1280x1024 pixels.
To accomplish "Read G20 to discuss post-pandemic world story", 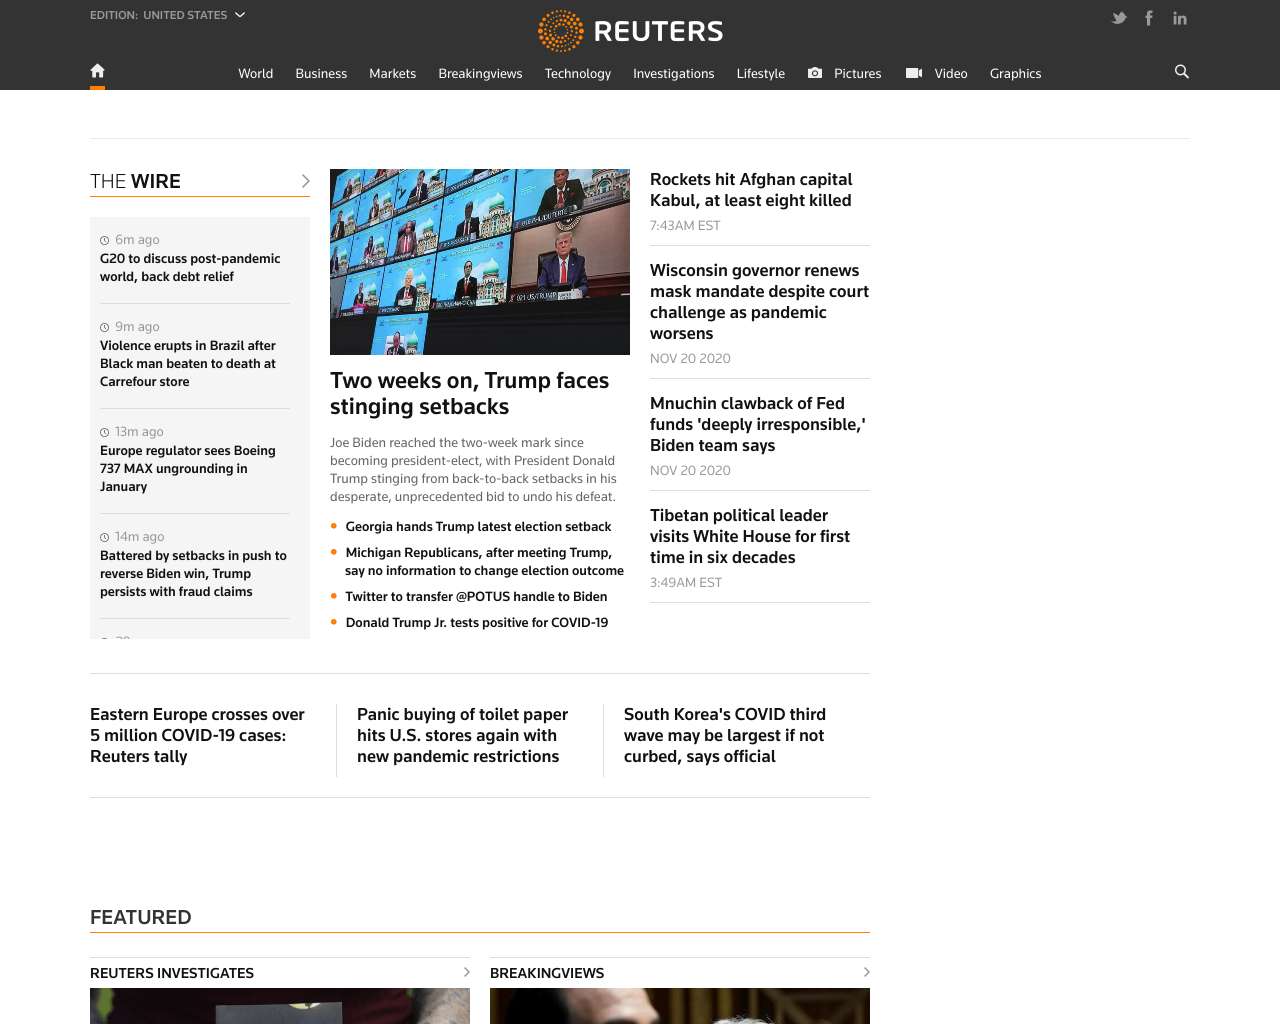I will [190, 268].
